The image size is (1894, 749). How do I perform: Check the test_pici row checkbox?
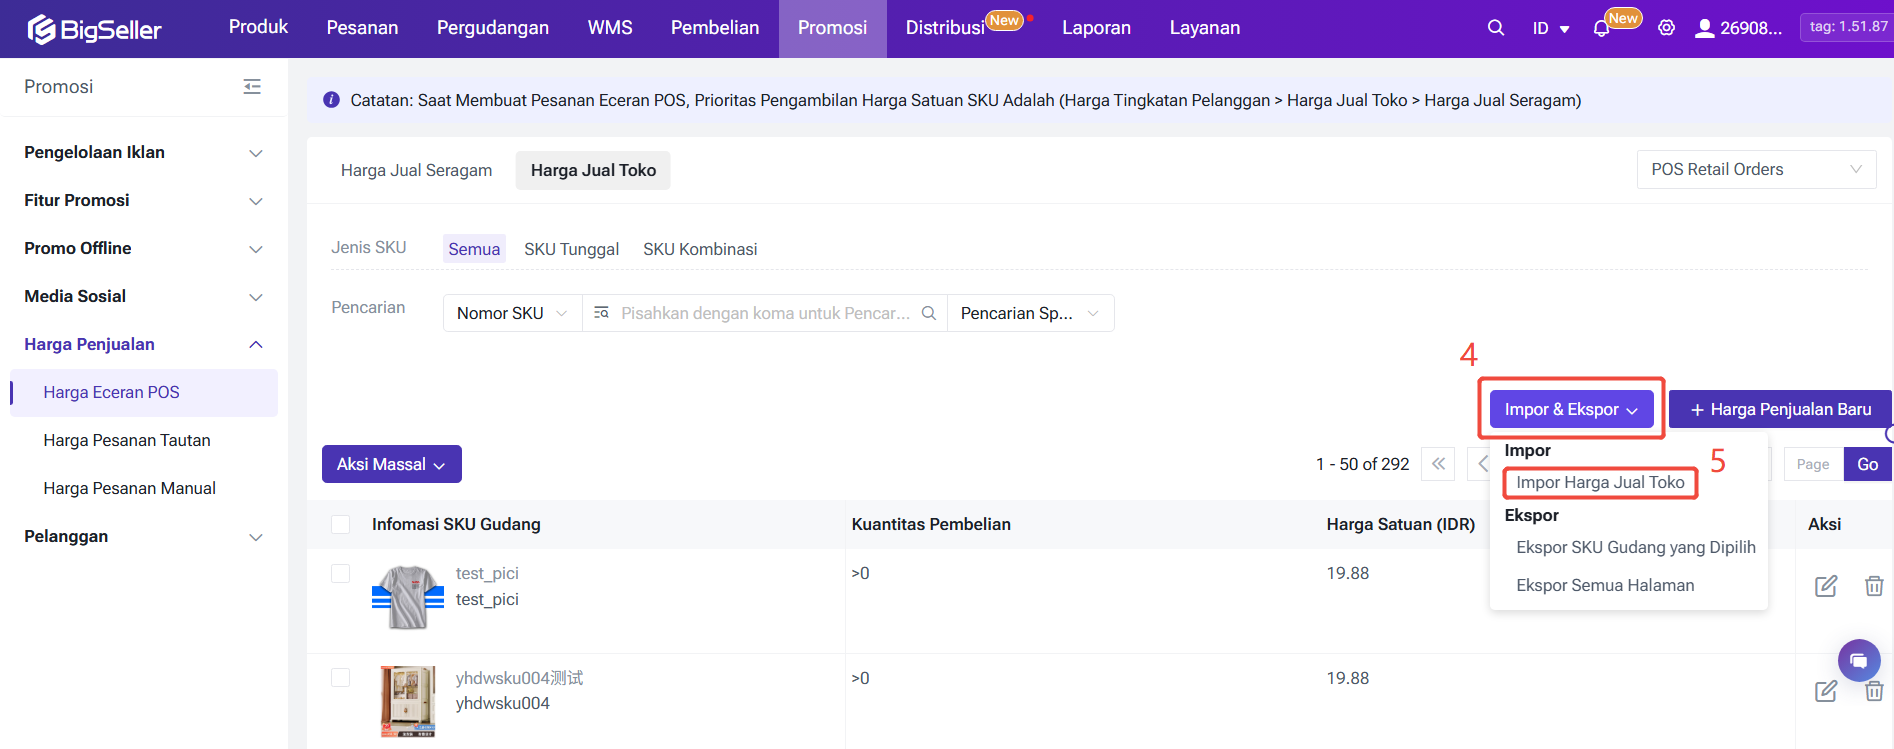pyautogui.click(x=341, y=574)
